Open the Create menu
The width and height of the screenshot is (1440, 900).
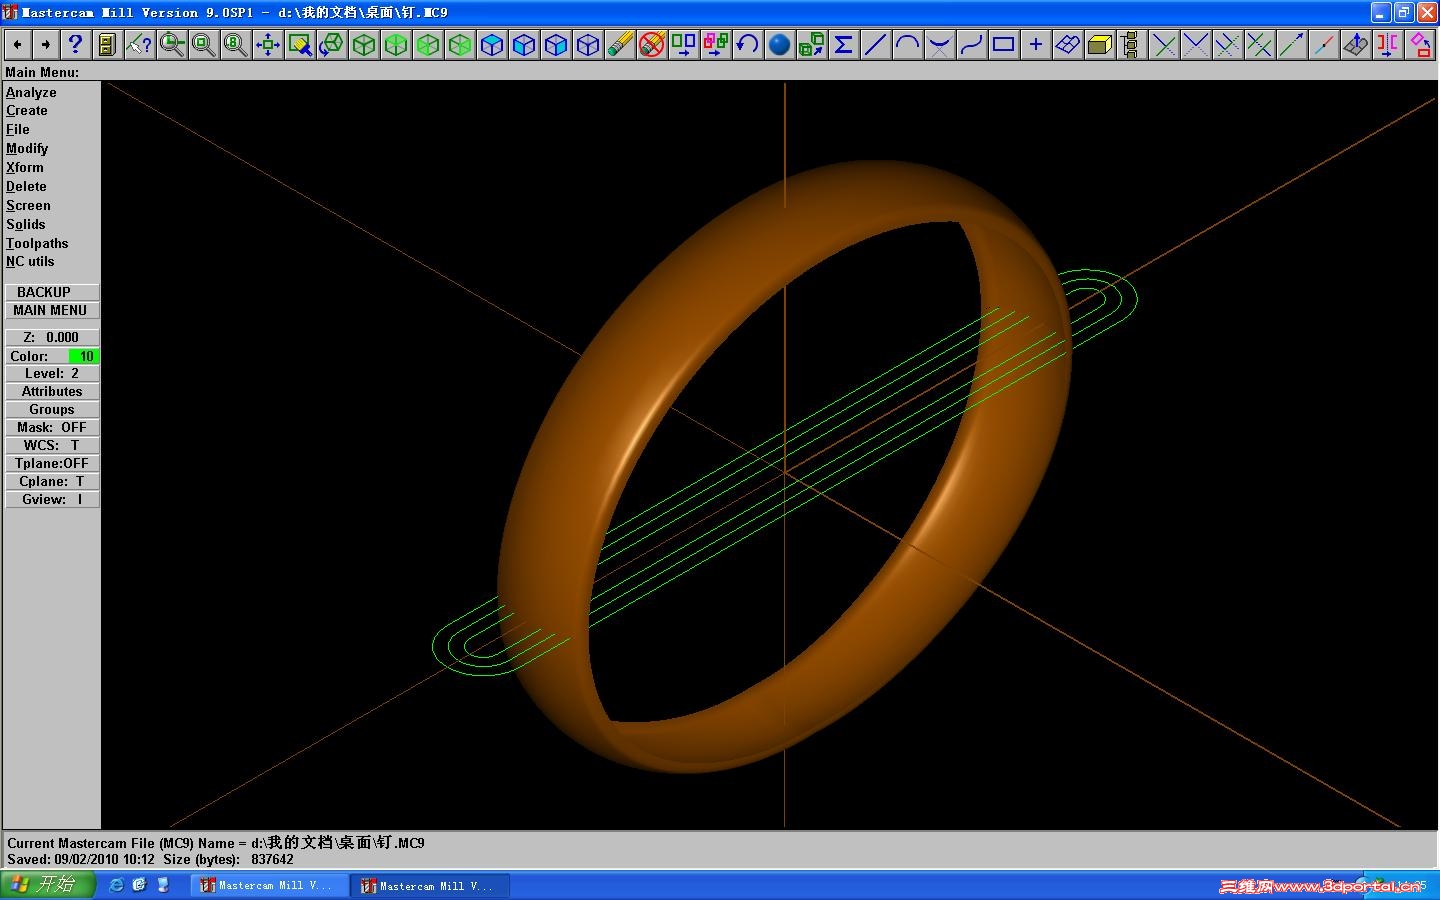[x=27, y=111]
